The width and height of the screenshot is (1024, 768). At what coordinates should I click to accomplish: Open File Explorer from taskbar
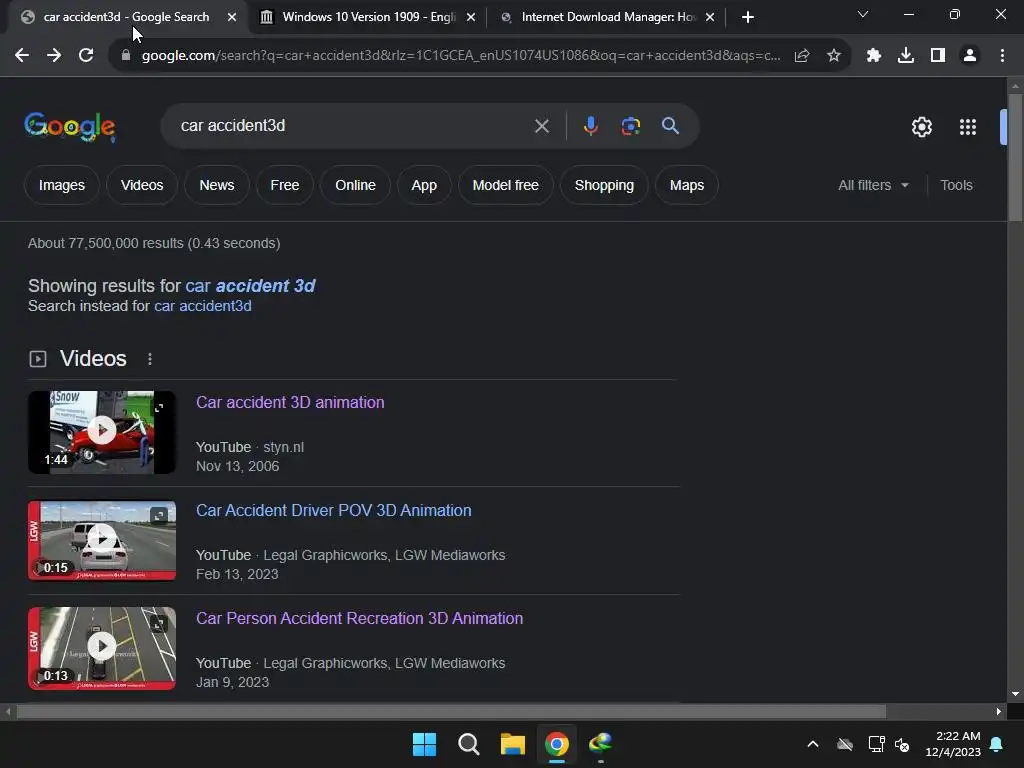pos(513,744)
